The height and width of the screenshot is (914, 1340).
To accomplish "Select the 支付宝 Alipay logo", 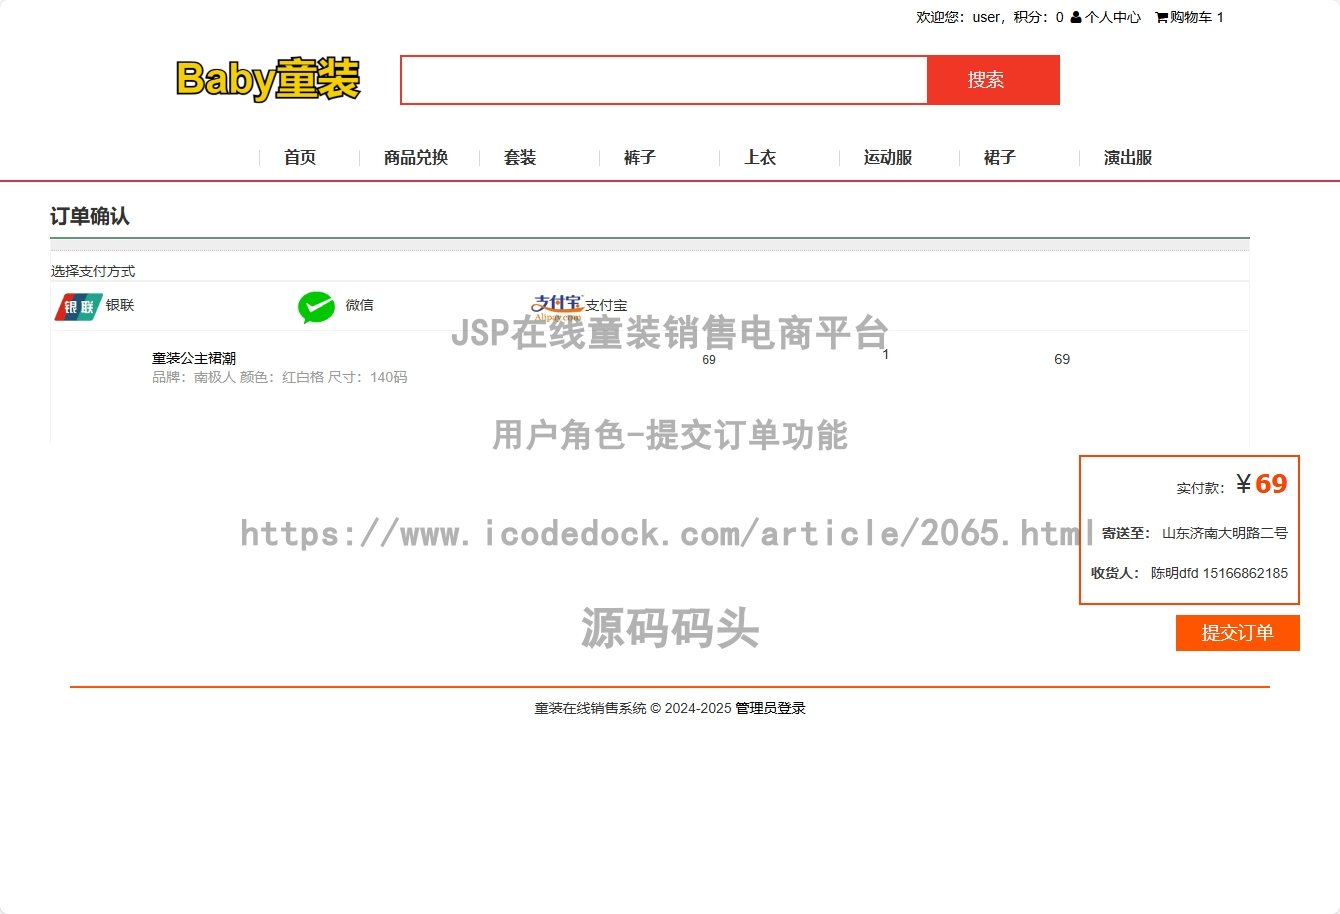I will tap(556, 306).
